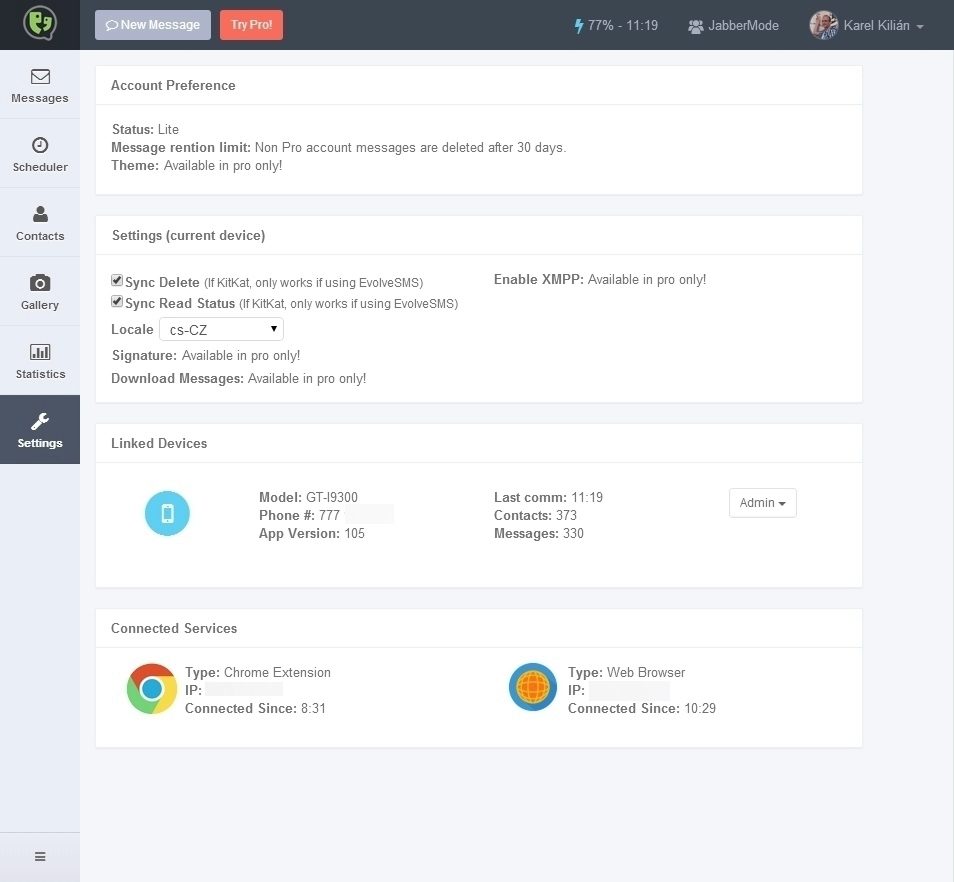Click the New Message button

(153, 25)
